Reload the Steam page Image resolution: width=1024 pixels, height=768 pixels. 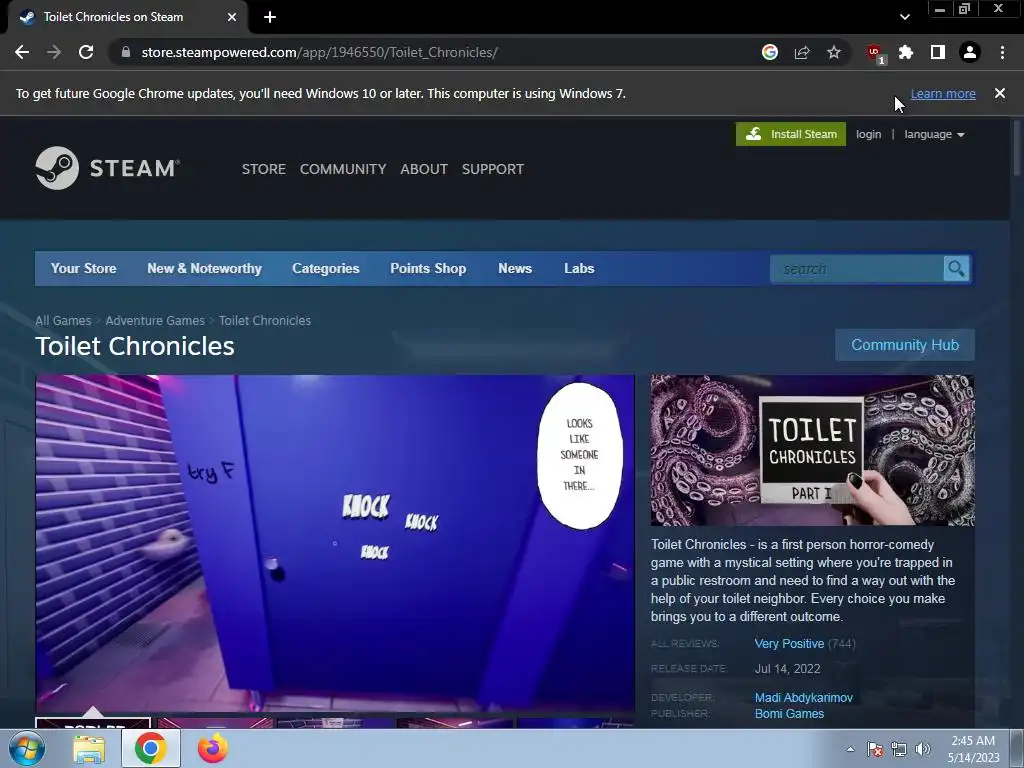(x=86, y=52)
